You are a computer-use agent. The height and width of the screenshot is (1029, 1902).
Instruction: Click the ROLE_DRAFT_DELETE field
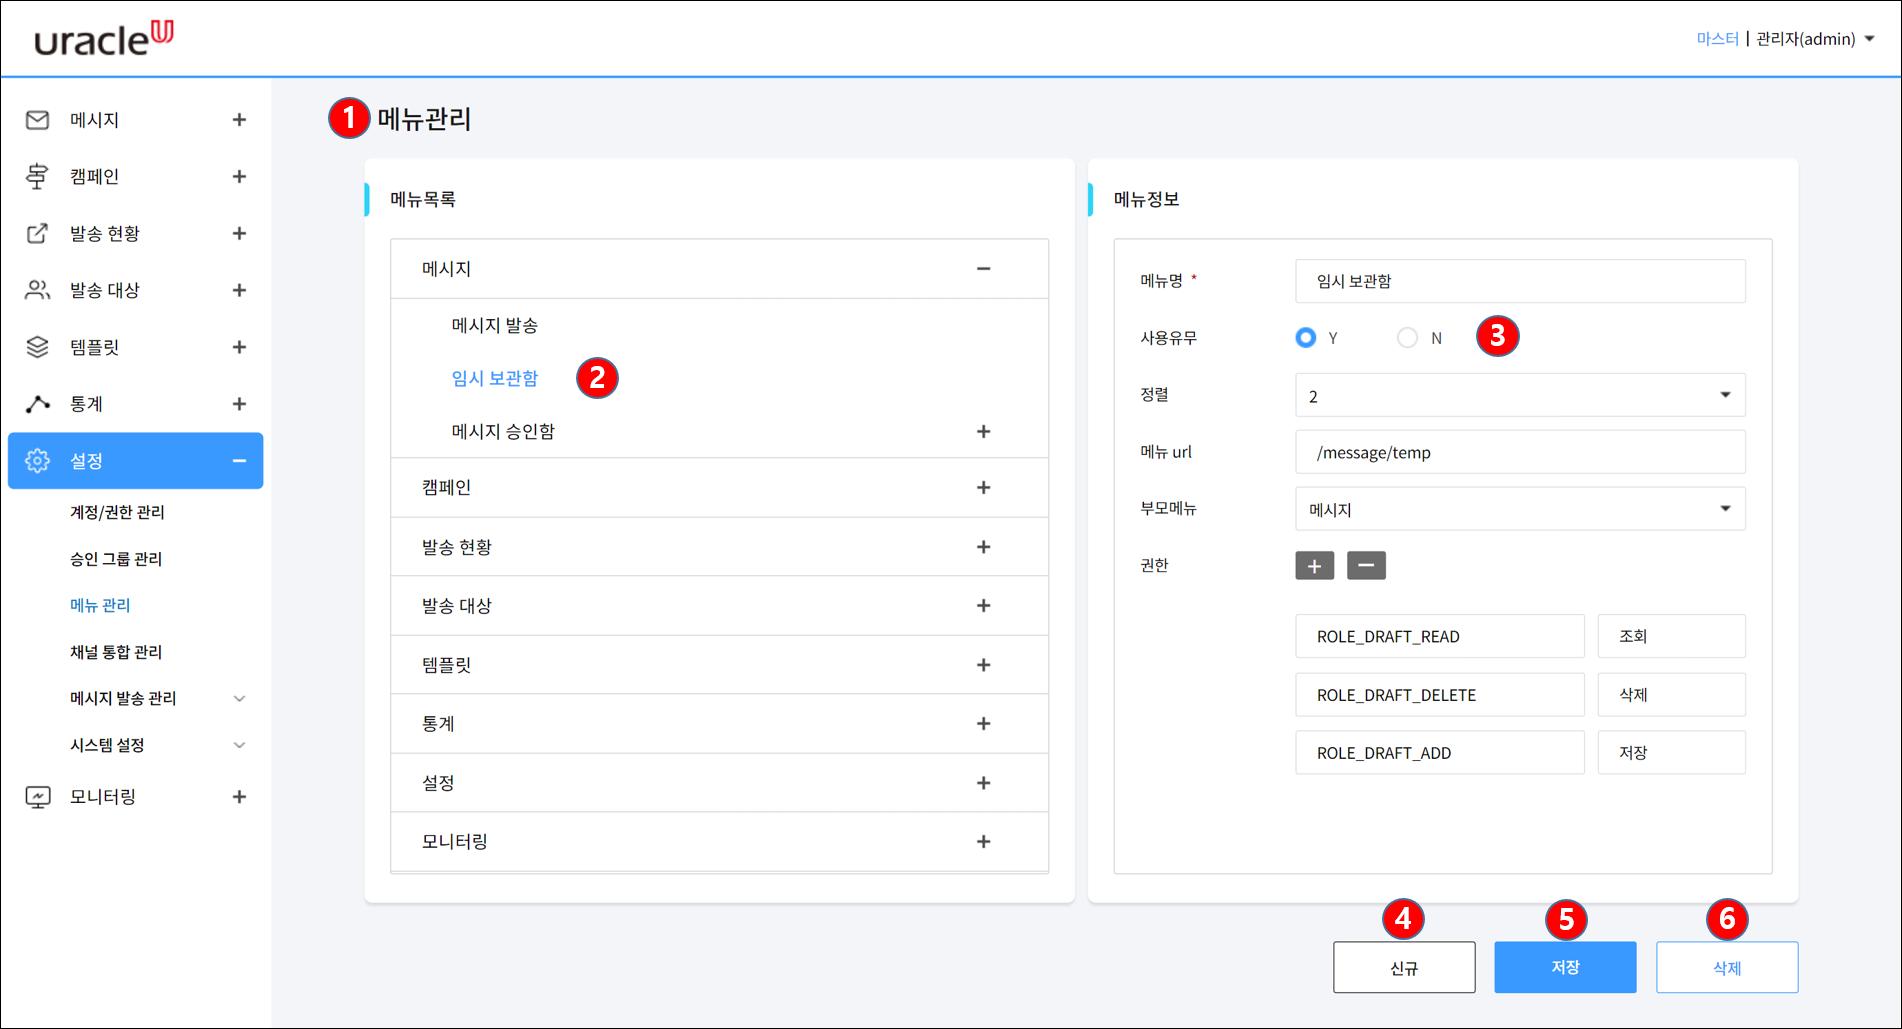pyautogui.click(x=1440, y=695)
